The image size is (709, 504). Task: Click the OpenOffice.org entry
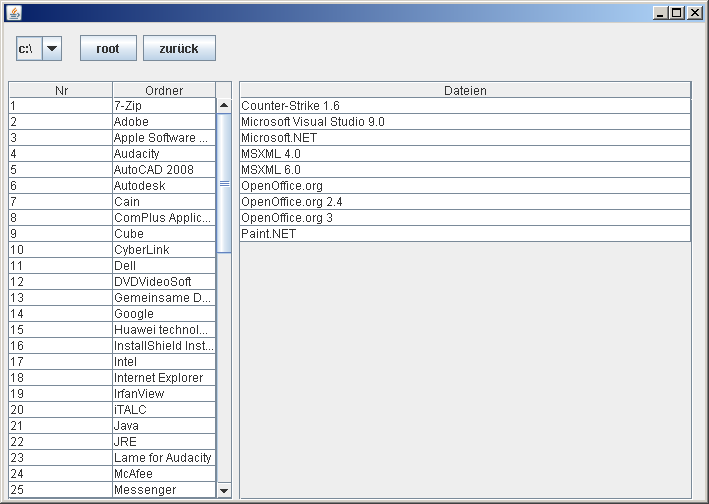click(465, 186)
